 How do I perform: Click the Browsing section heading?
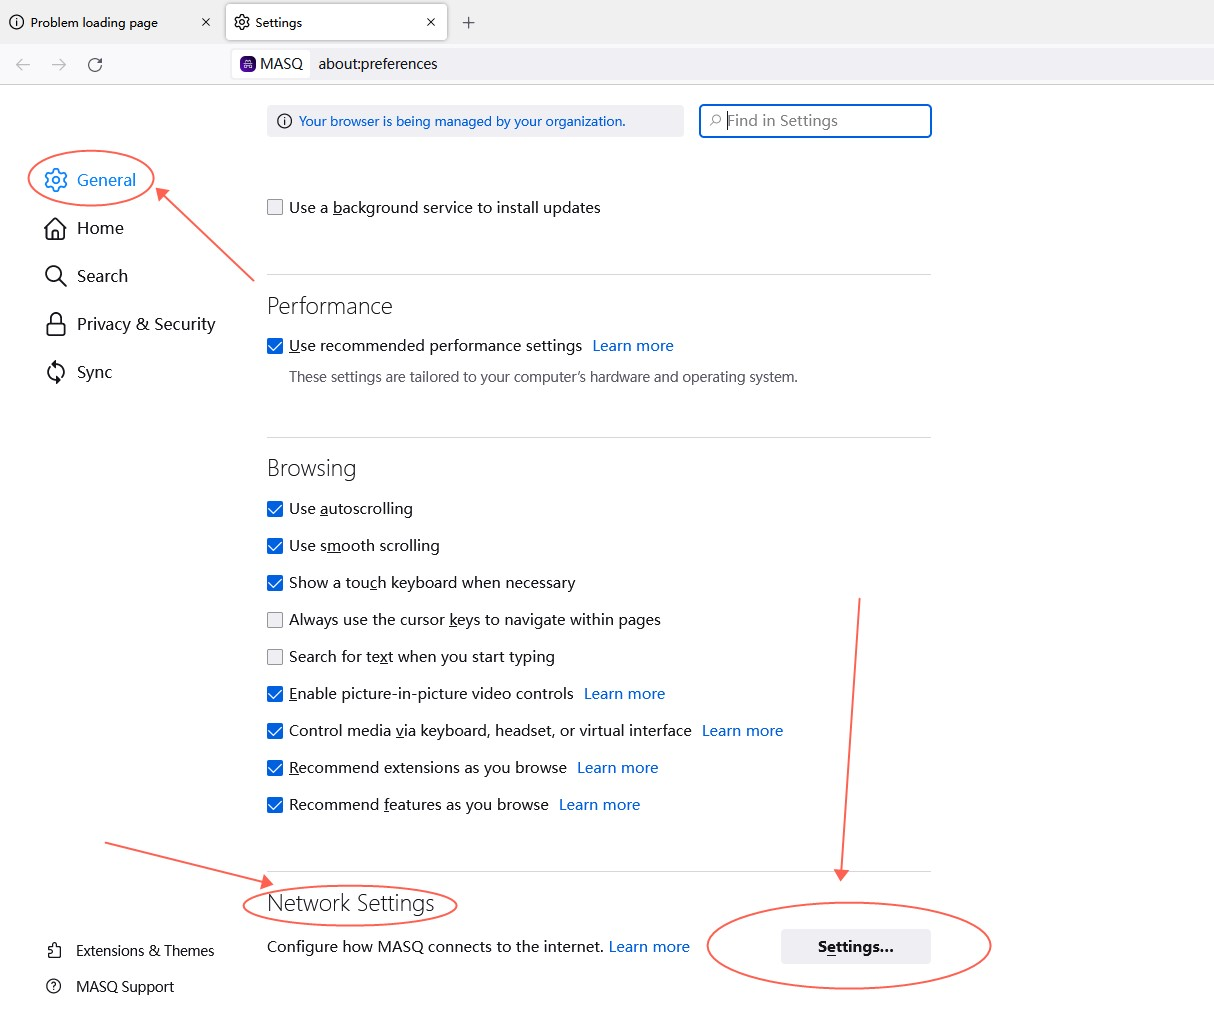(311, 469)
